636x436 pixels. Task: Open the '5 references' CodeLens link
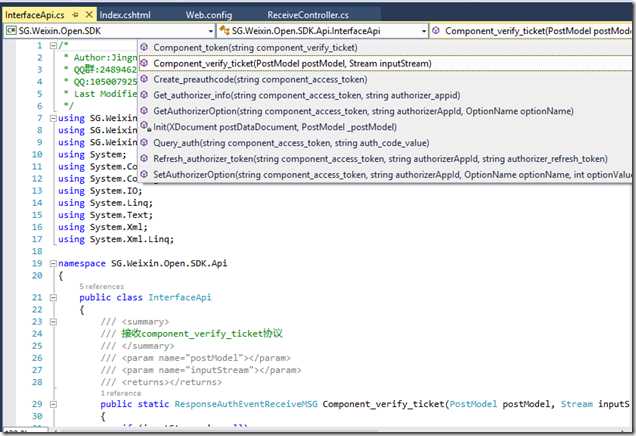click(101, 286)
